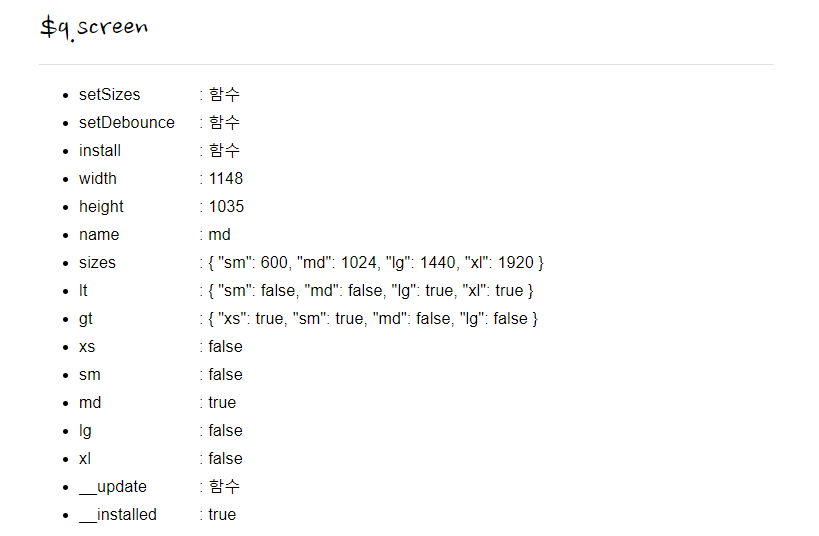Click the horizontal divider under heading

[x=406, y=65]
